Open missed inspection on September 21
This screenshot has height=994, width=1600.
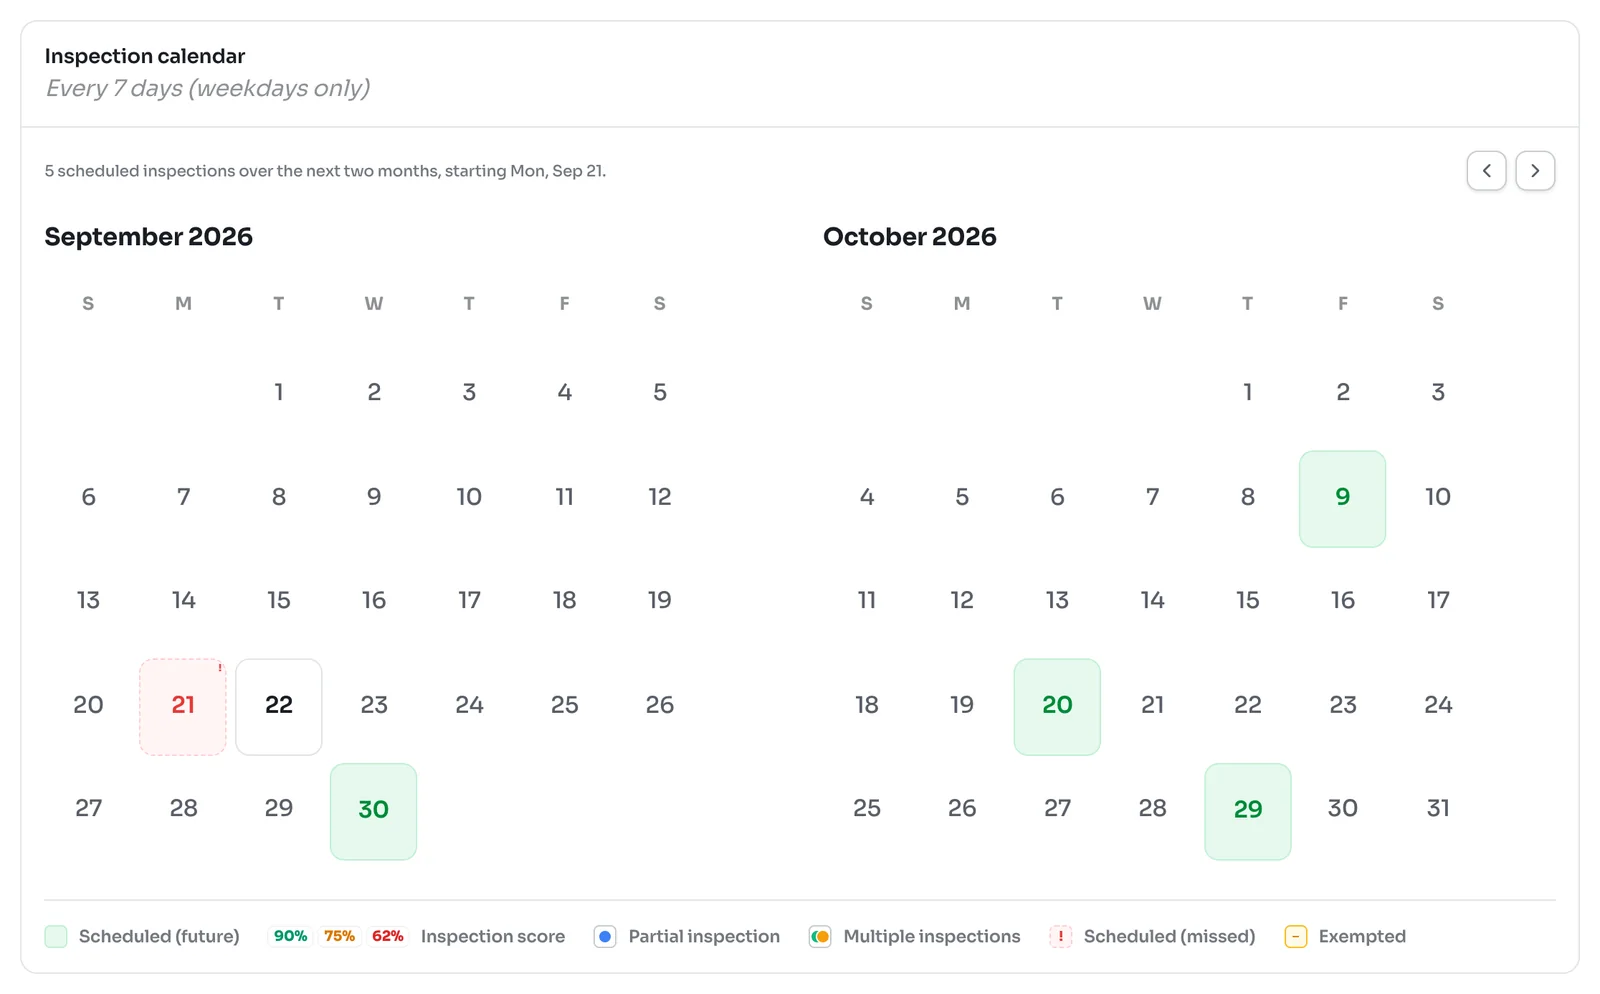coord(183,707)
